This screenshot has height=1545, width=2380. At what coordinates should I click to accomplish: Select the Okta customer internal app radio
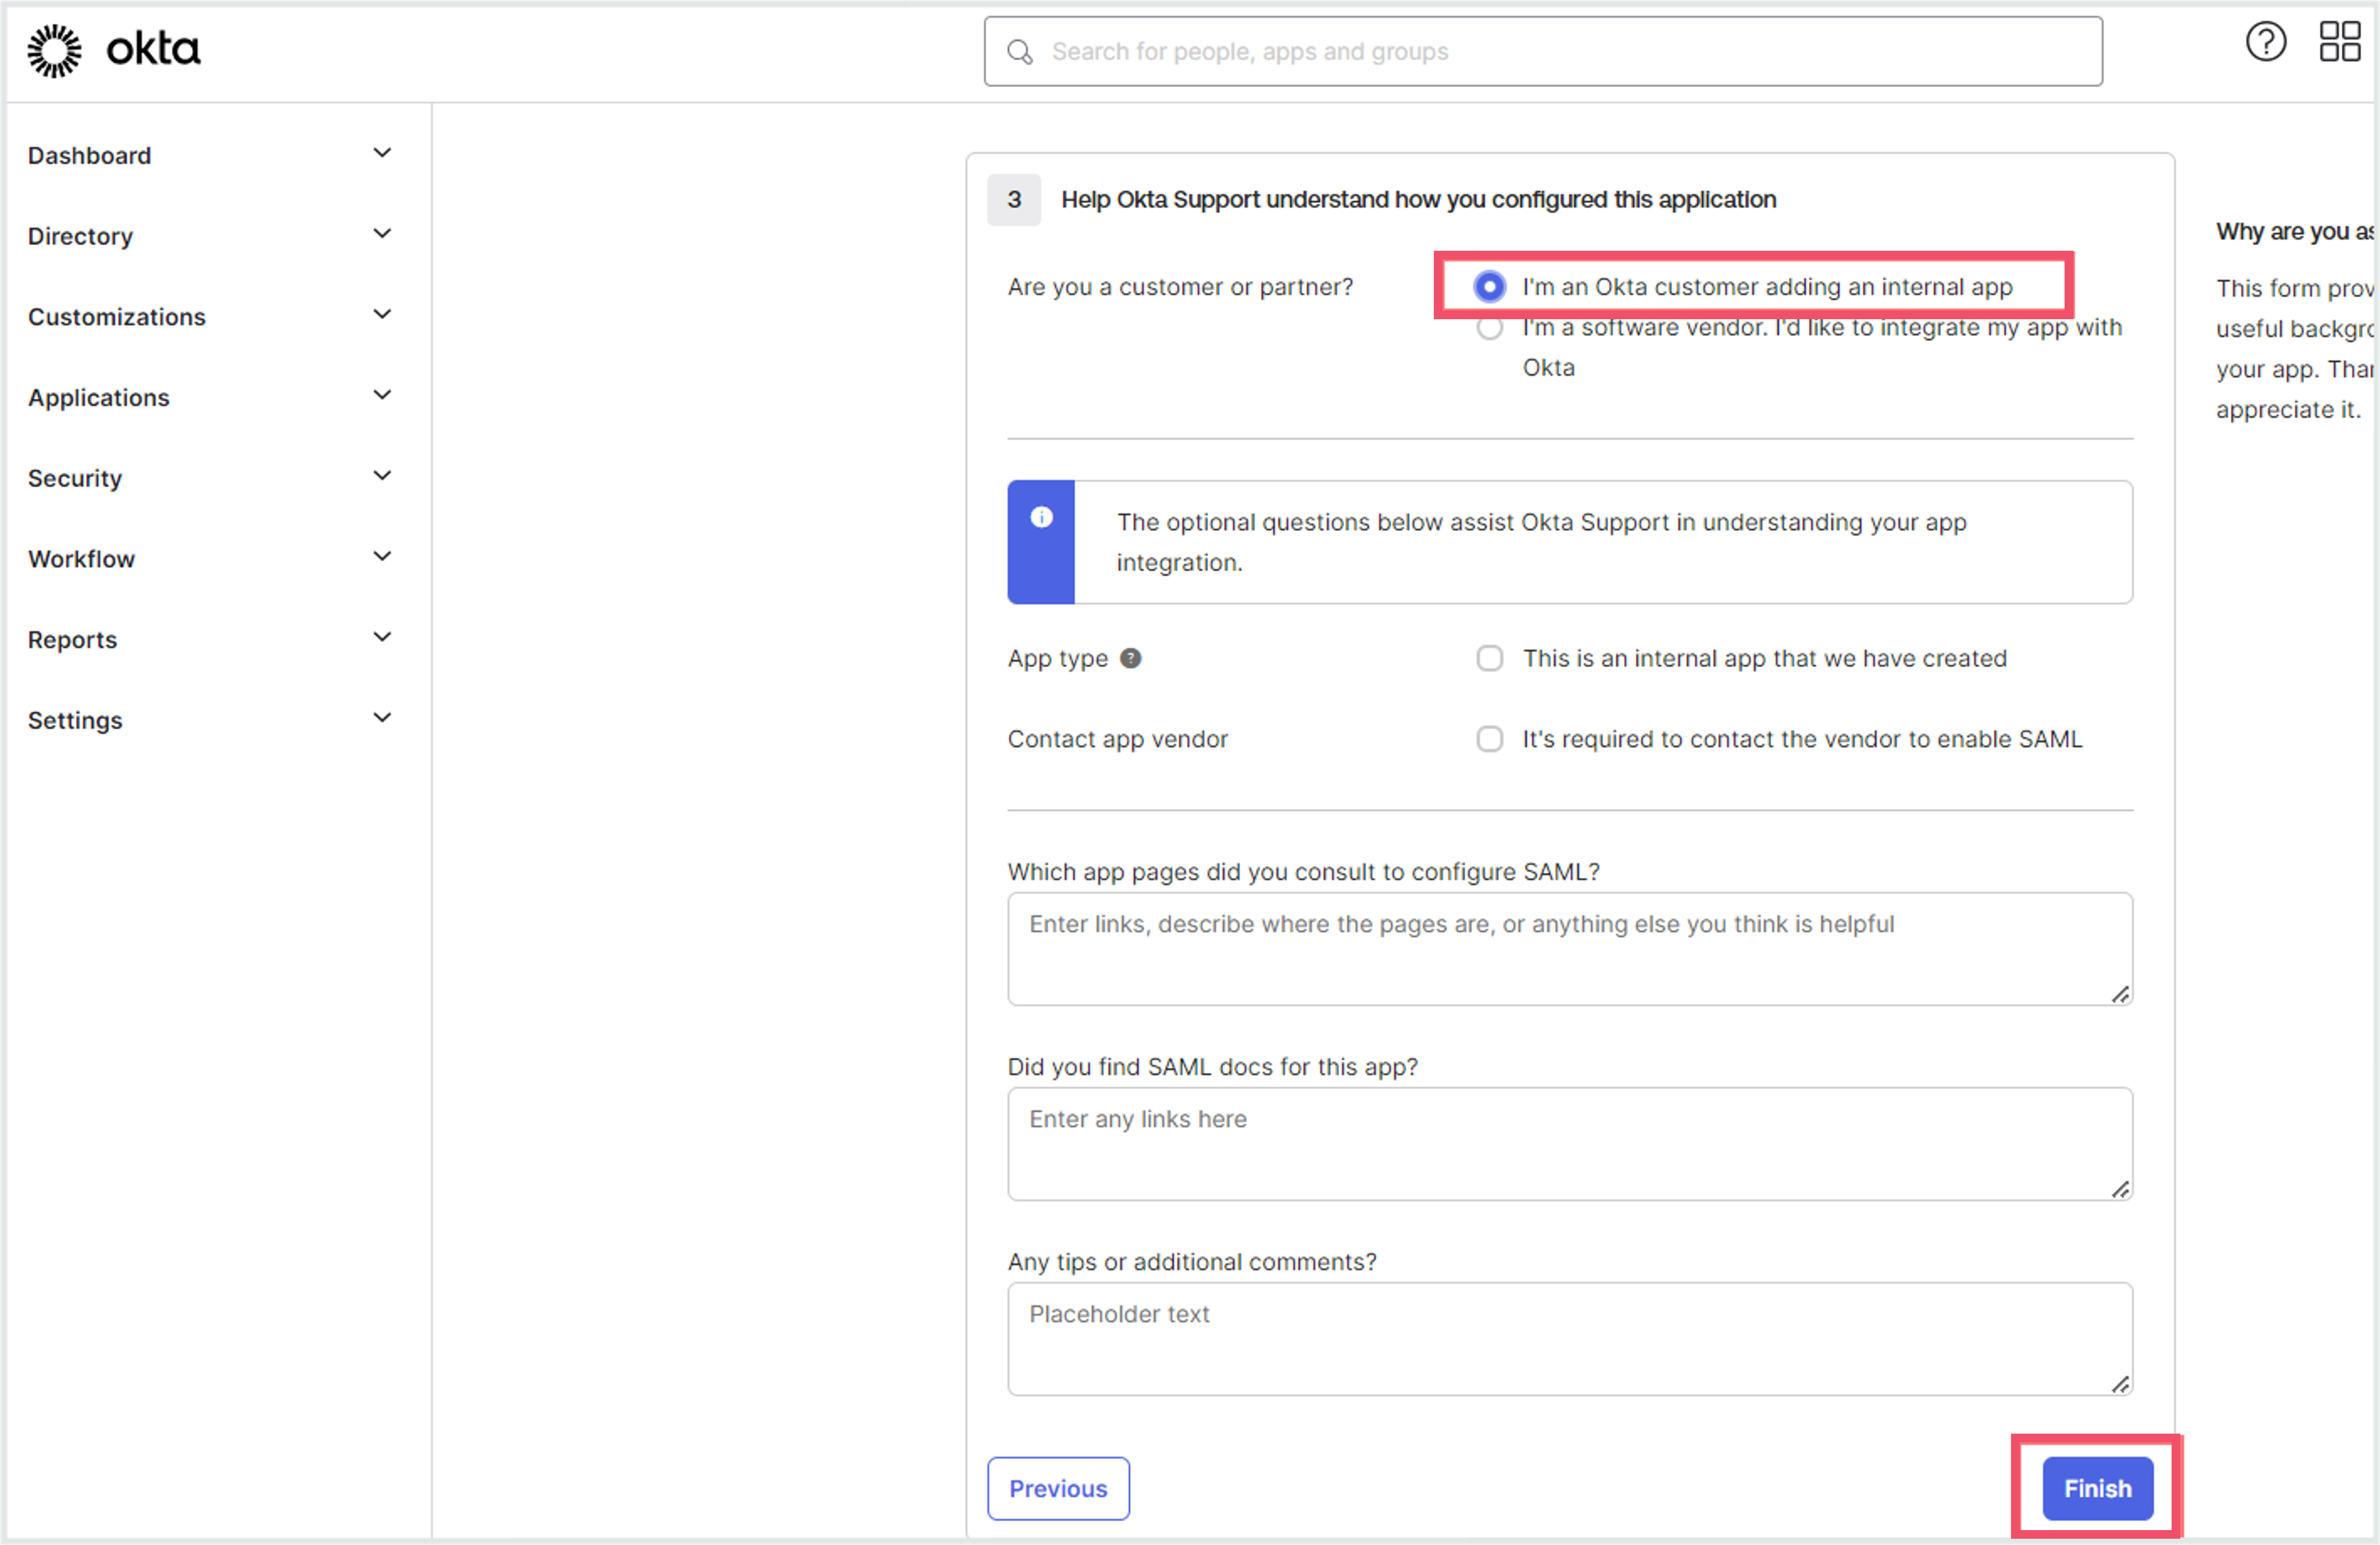[1489, 287]
